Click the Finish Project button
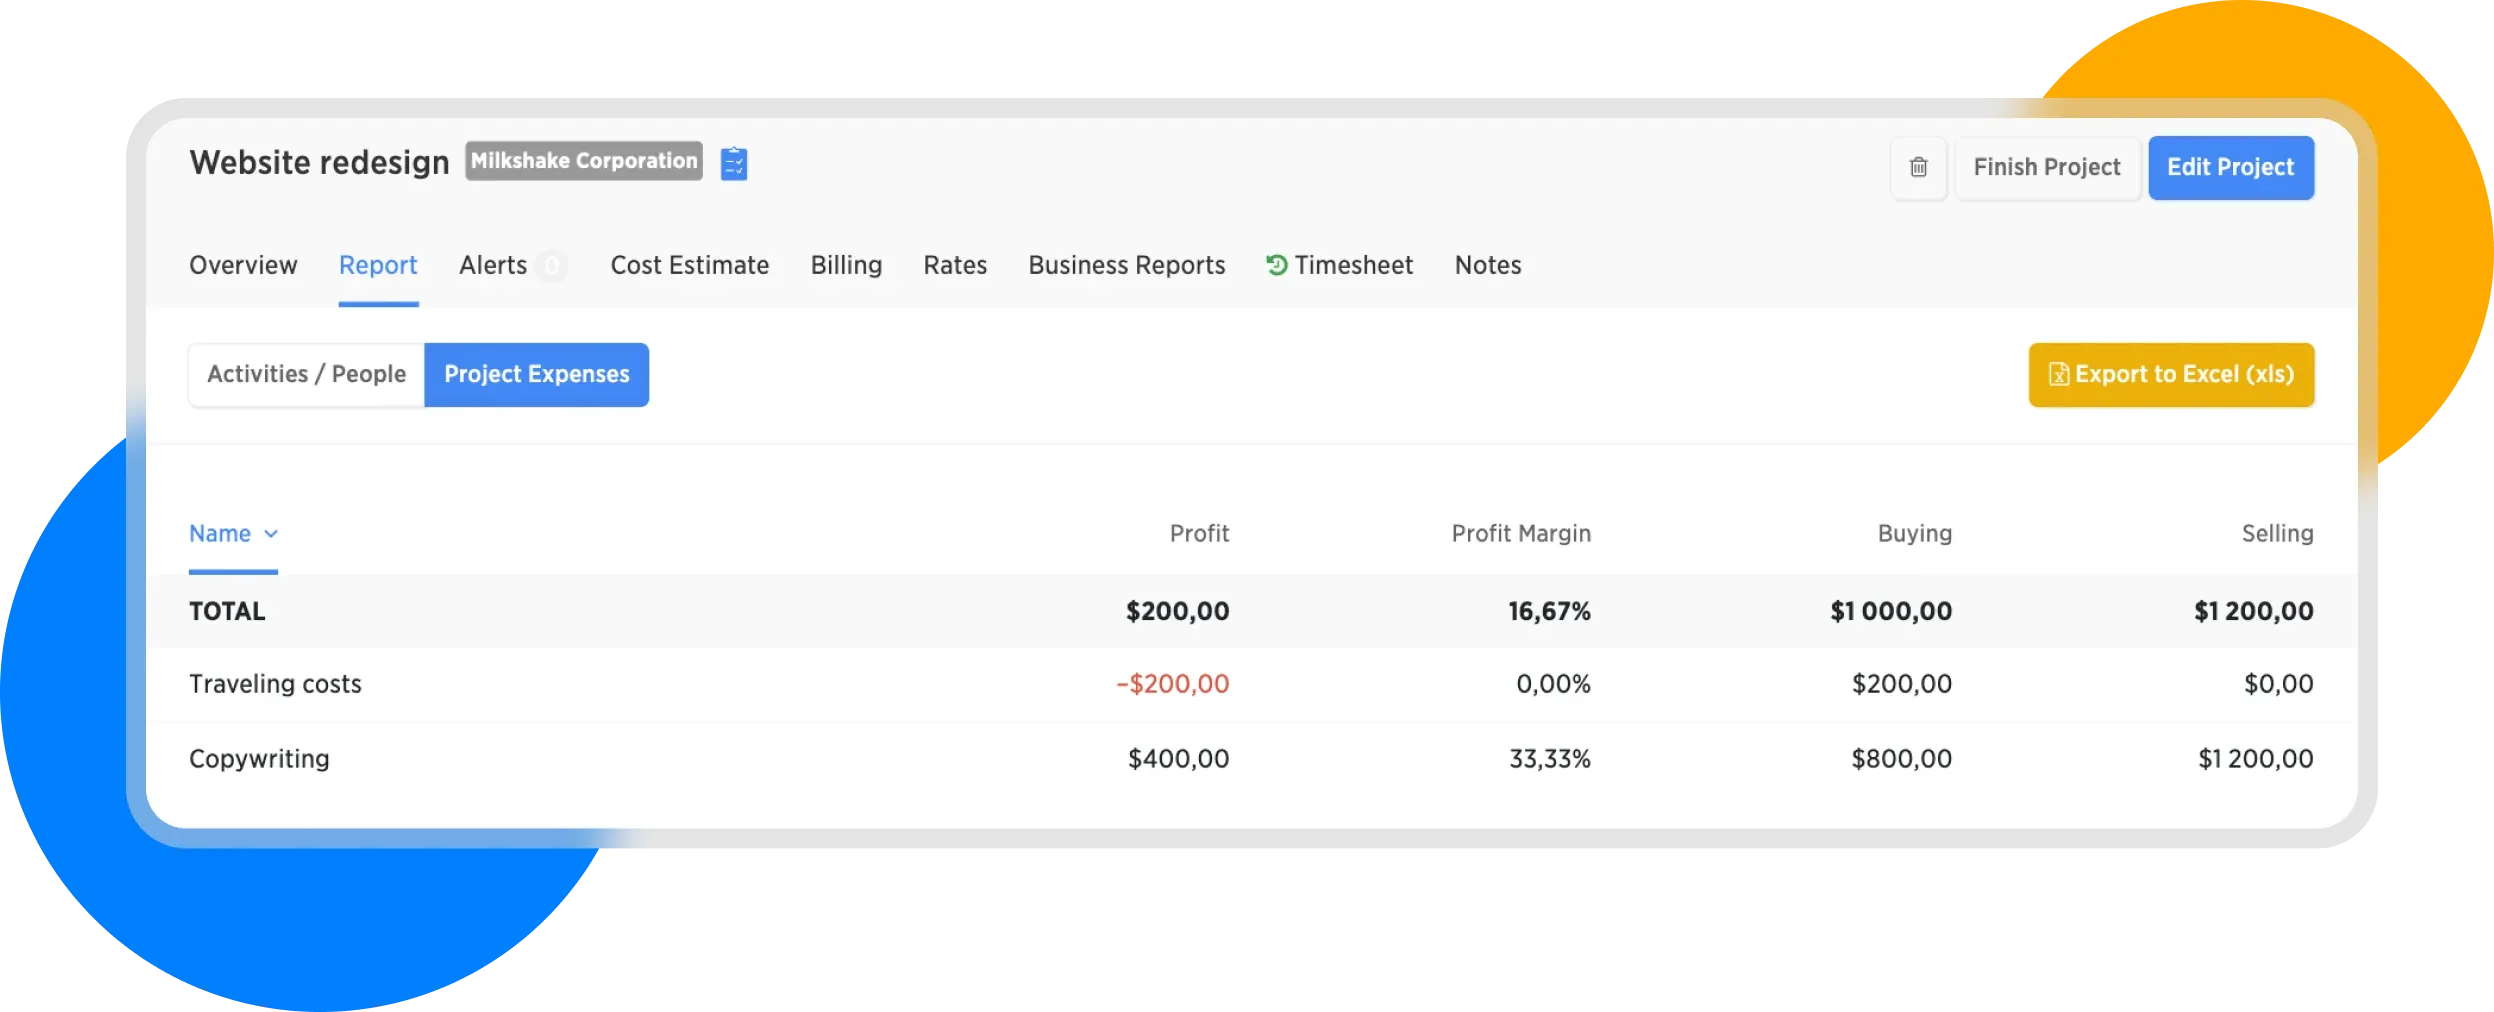This screenshot has width=2494, height=1012. point(2046,168)
